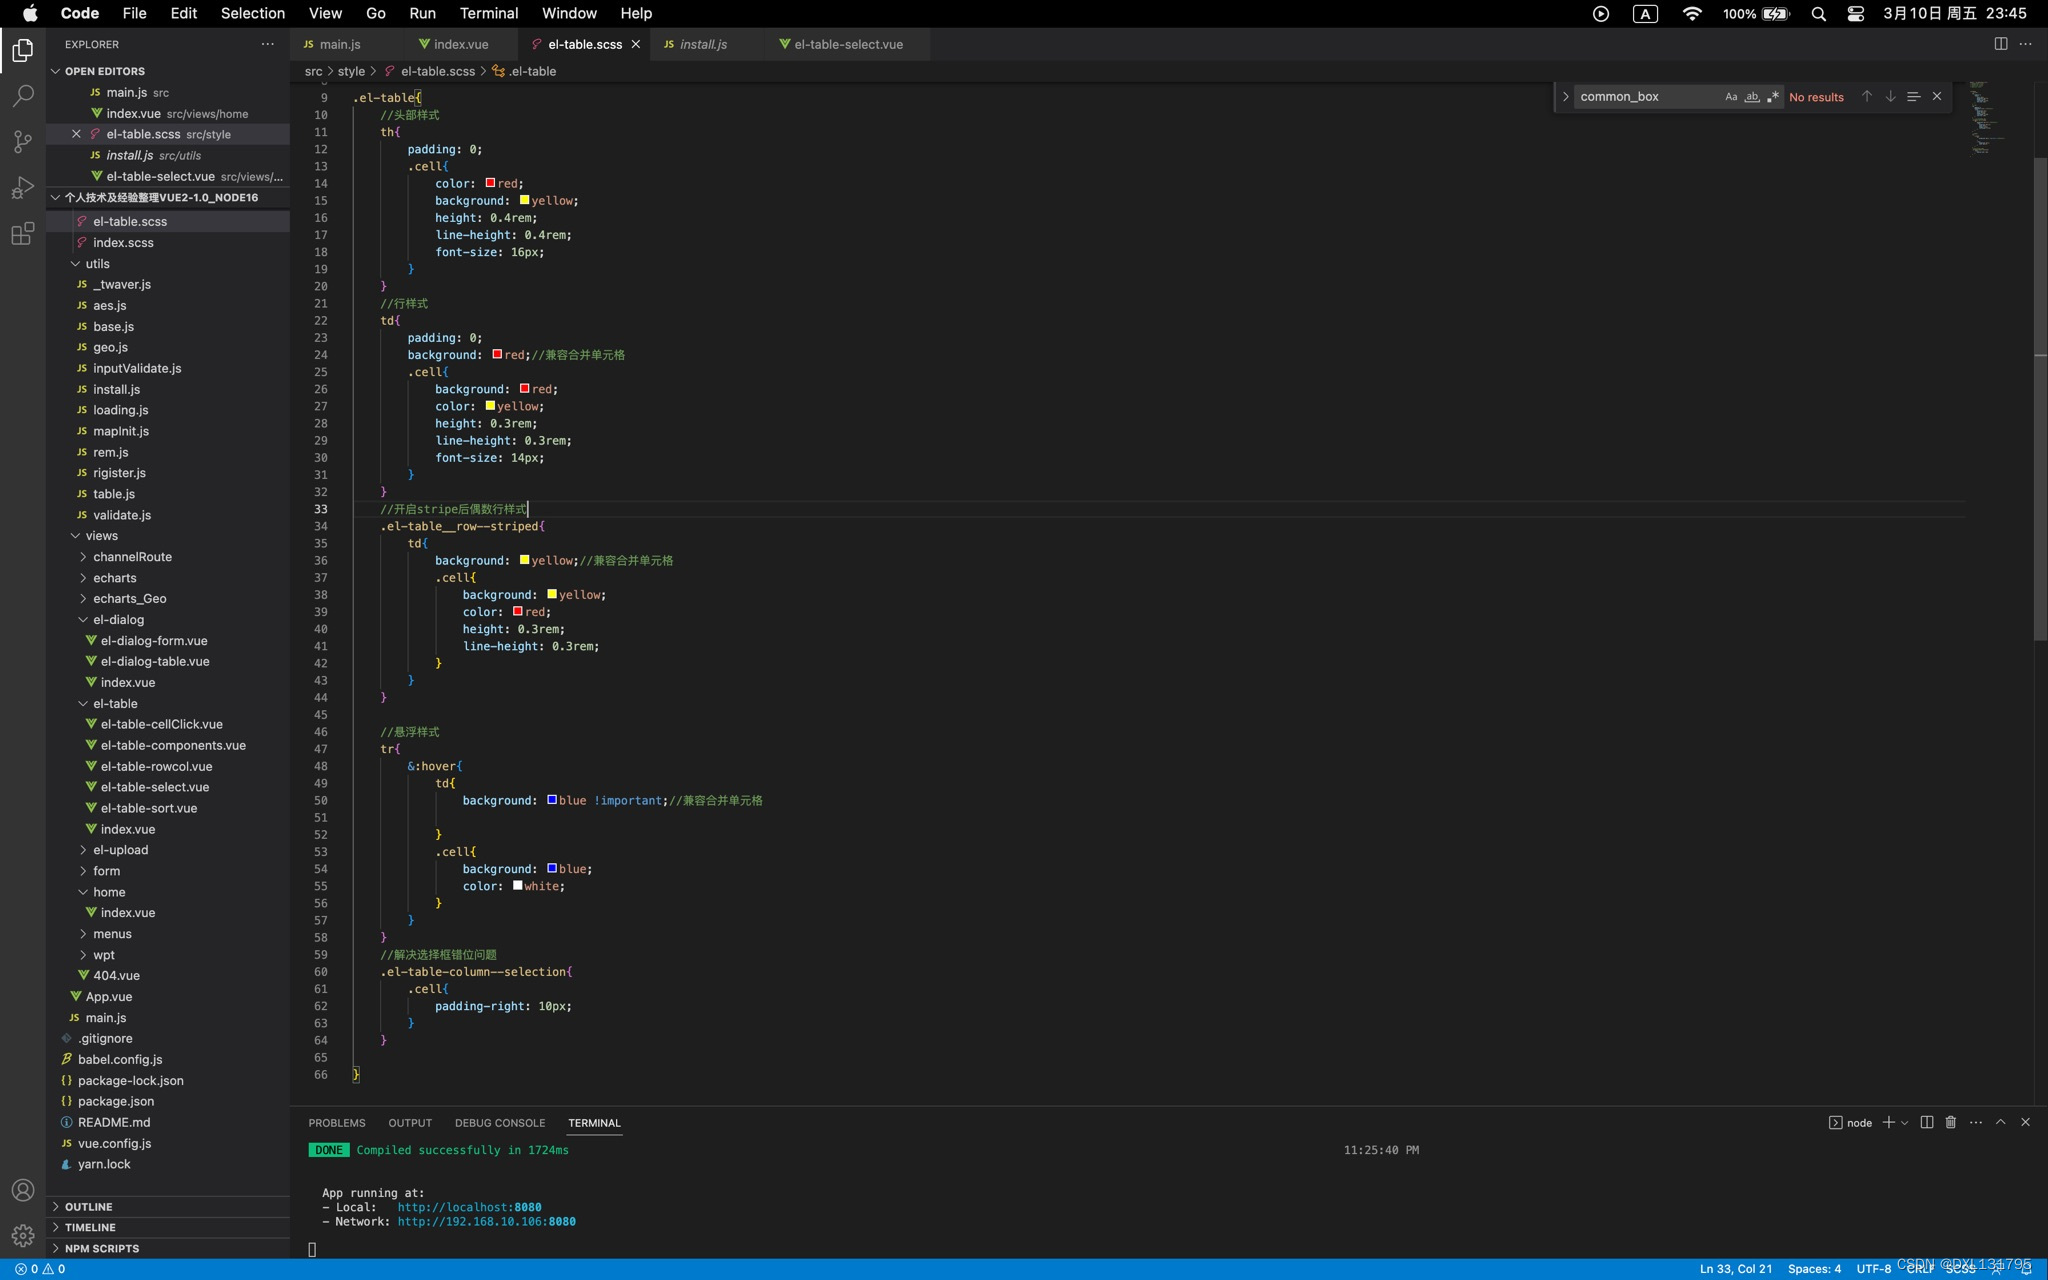Close the bottom panel

2025,1122
